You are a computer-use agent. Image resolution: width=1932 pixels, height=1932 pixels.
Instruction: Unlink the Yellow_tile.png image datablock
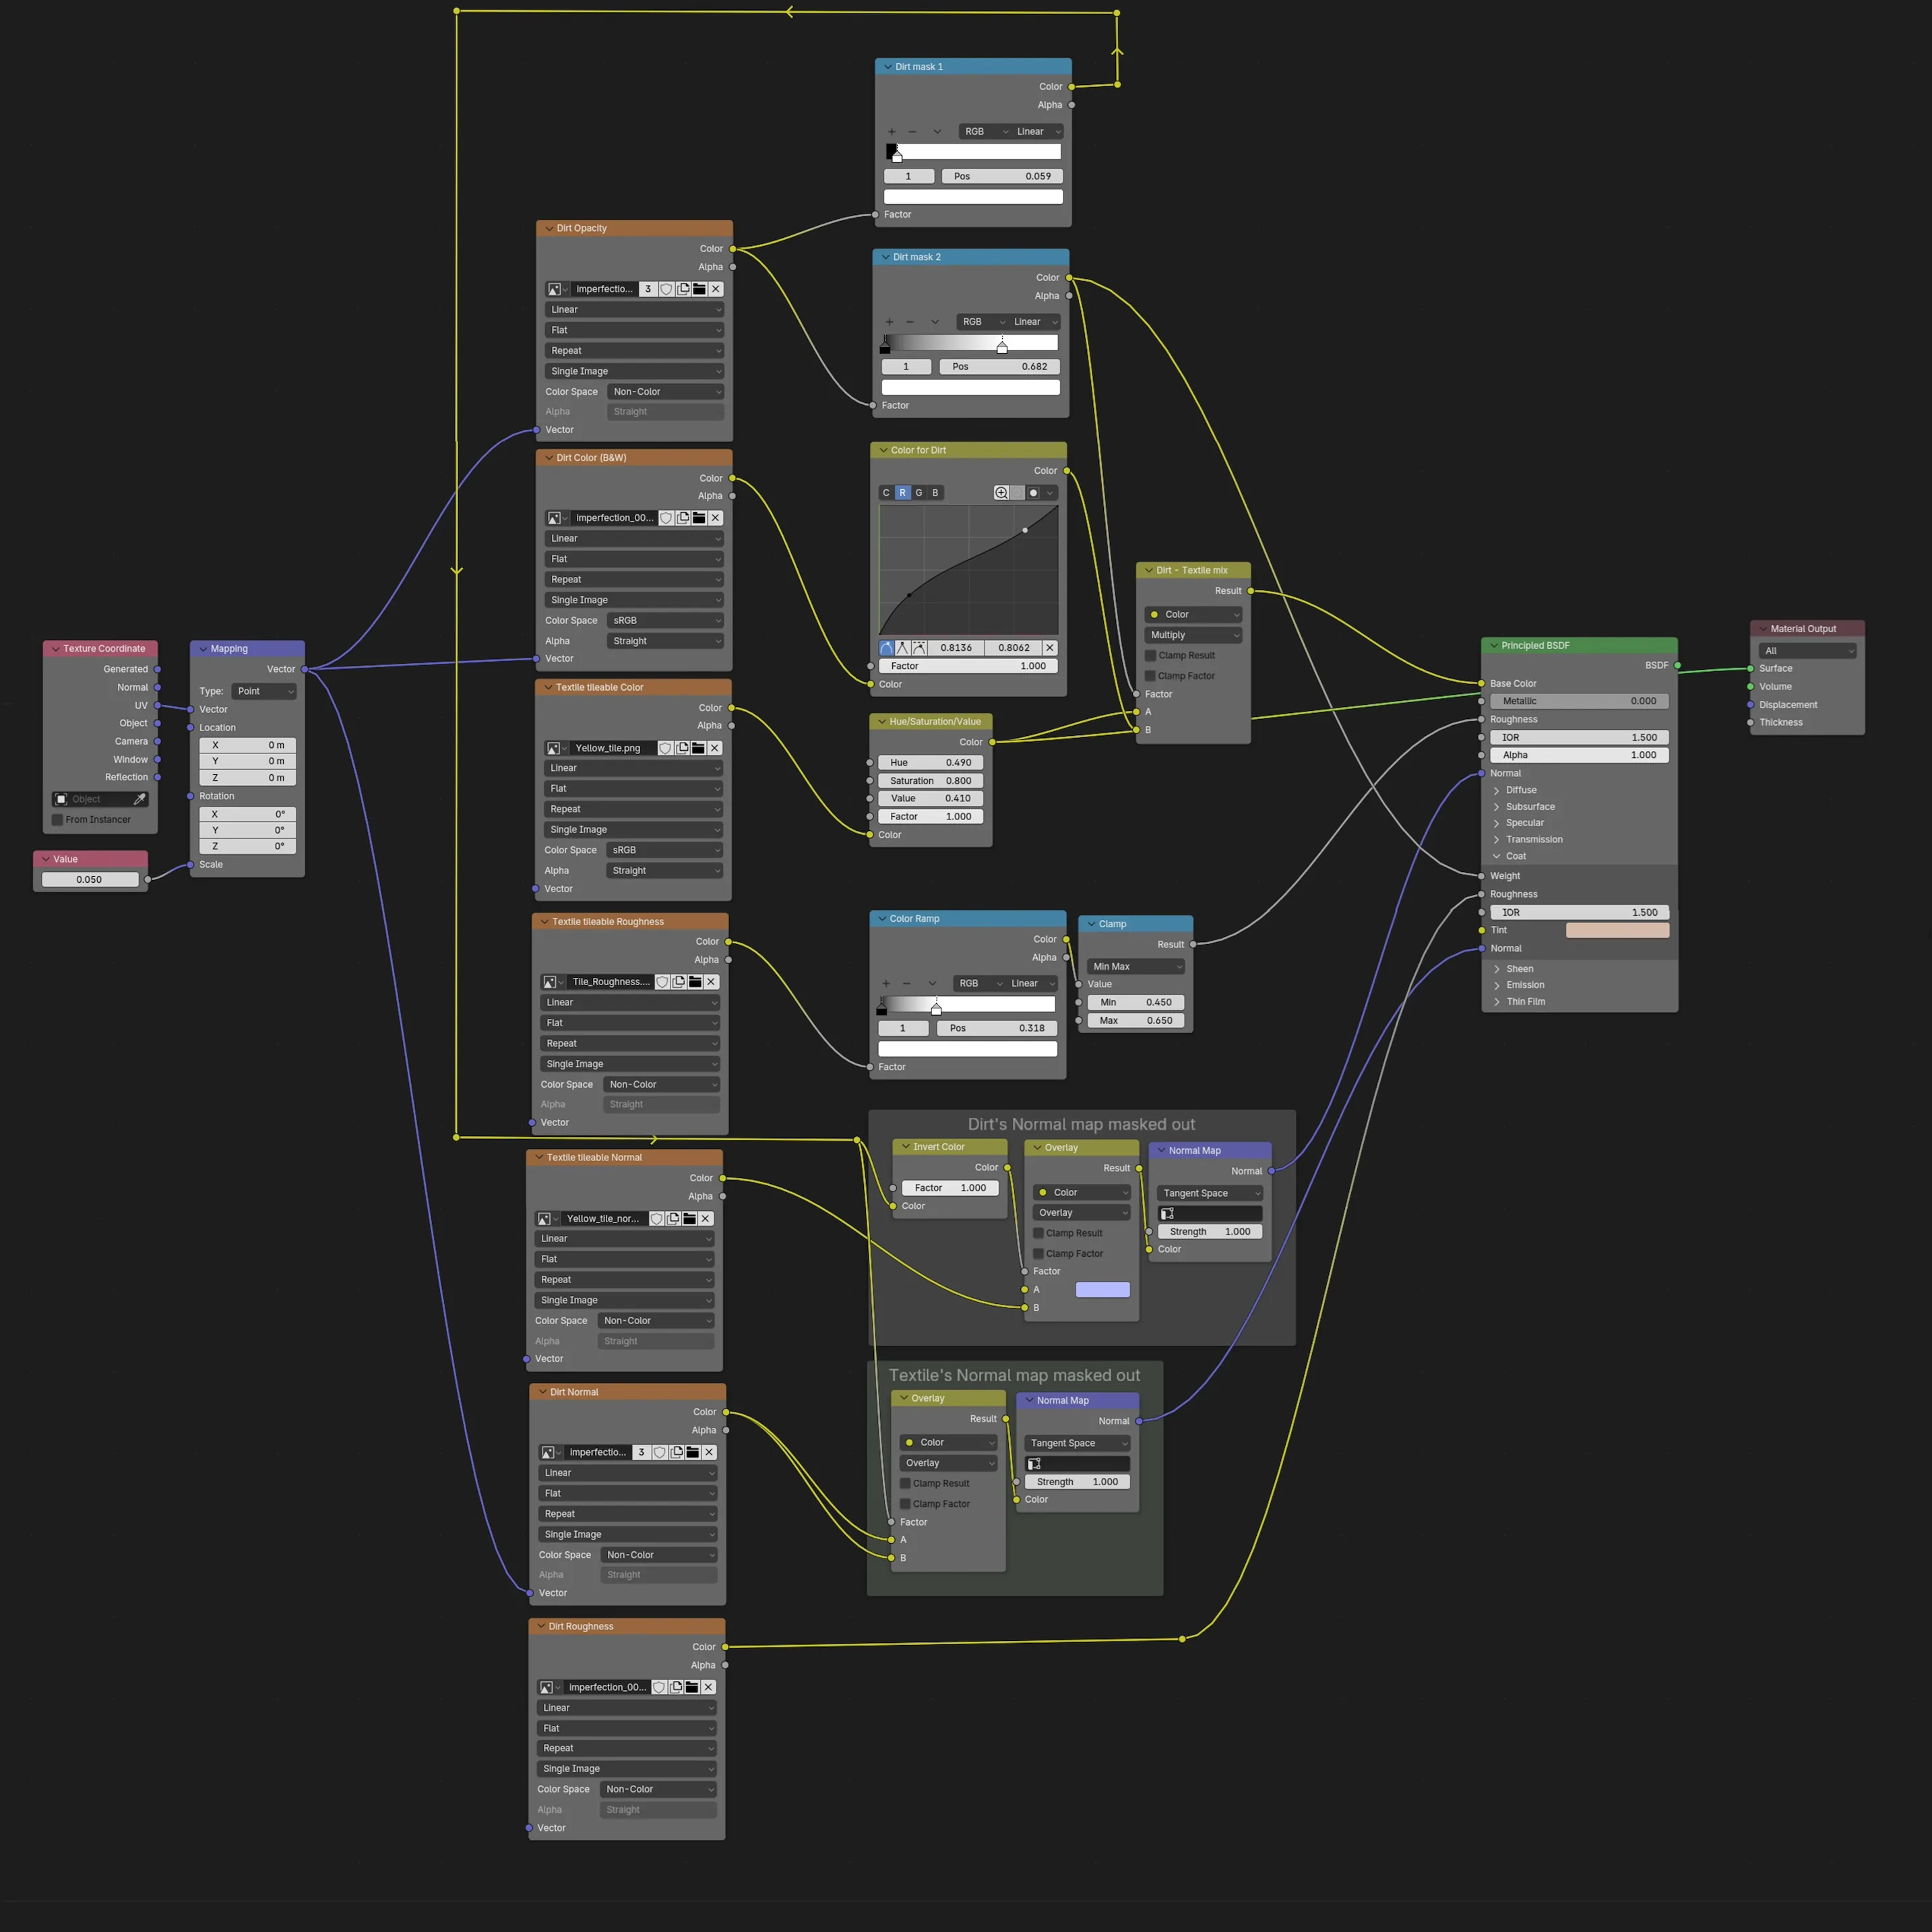[715, 748]
